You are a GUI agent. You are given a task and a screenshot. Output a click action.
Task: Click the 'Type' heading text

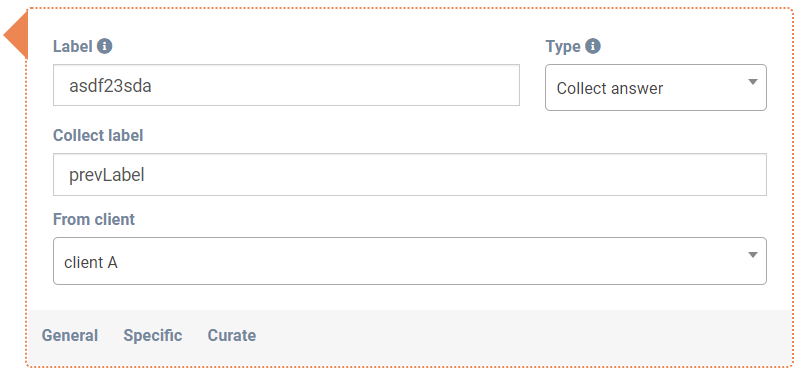[563, 47]
